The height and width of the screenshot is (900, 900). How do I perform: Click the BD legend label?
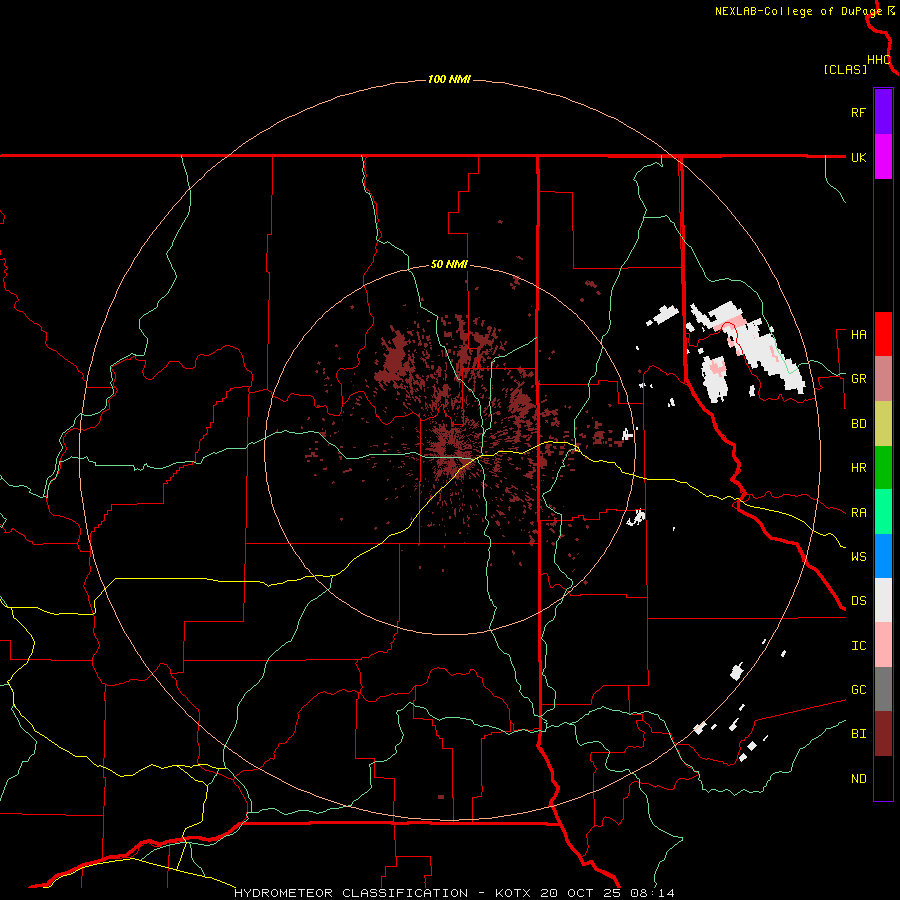(858, 424)
